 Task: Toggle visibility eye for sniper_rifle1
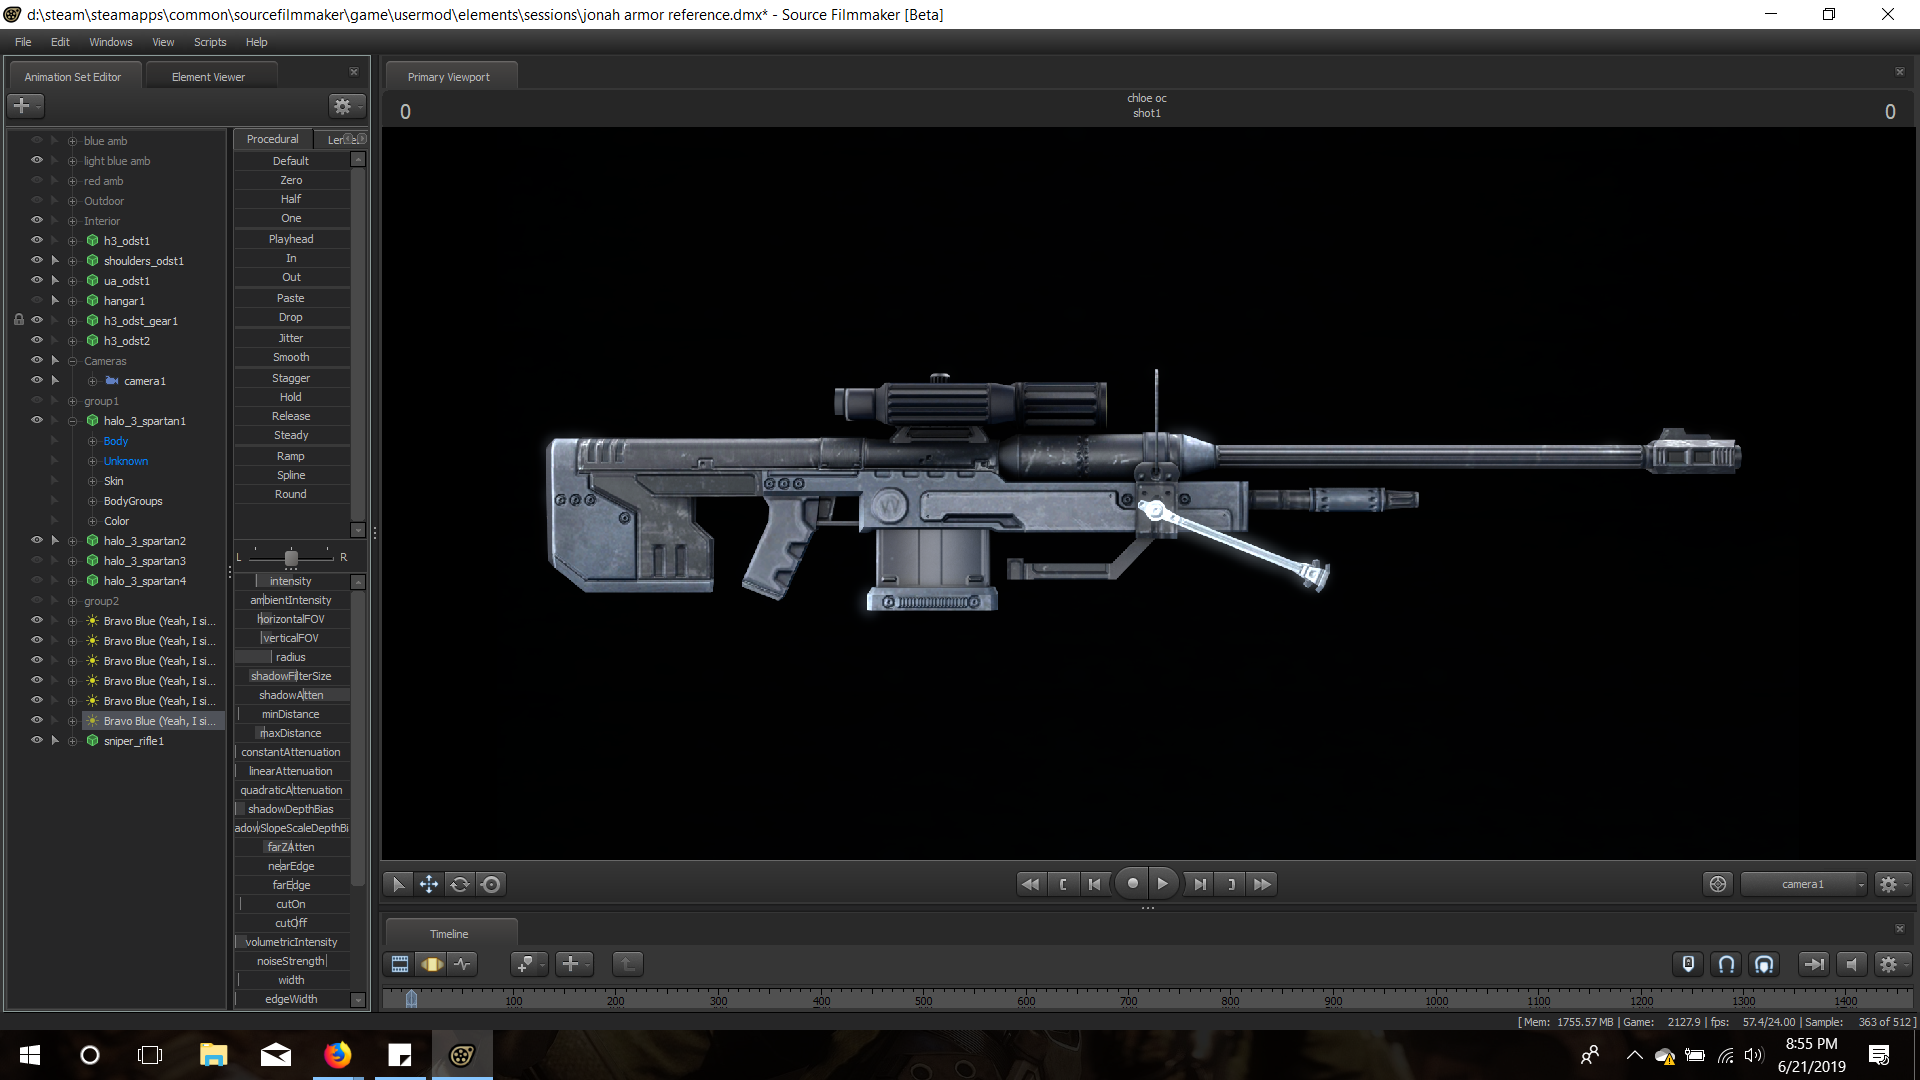(x=37, y=740)
